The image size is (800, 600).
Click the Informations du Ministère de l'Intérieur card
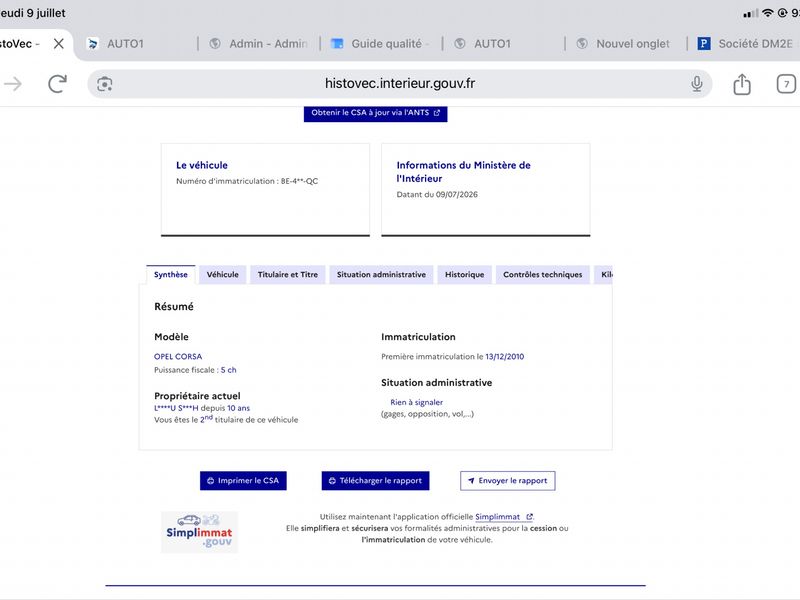tap(486, 190)
